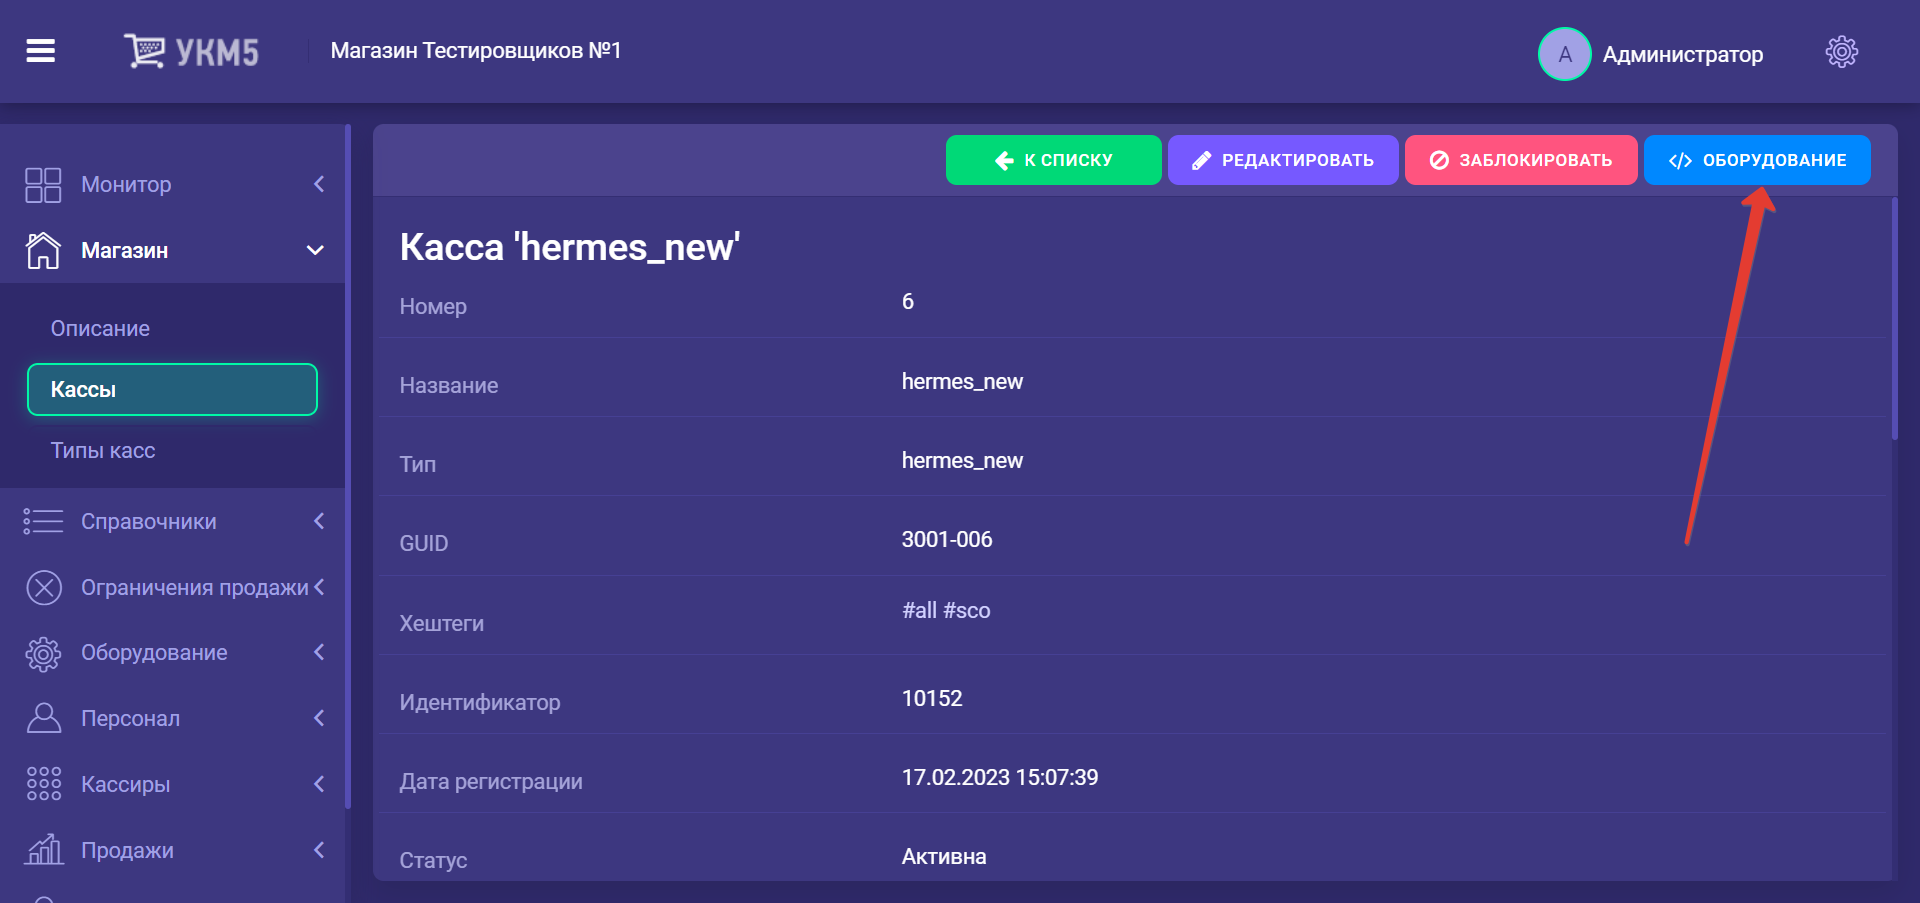Expand the Монитор menu chevron
1920x903 pixels.
click(319, 184)
